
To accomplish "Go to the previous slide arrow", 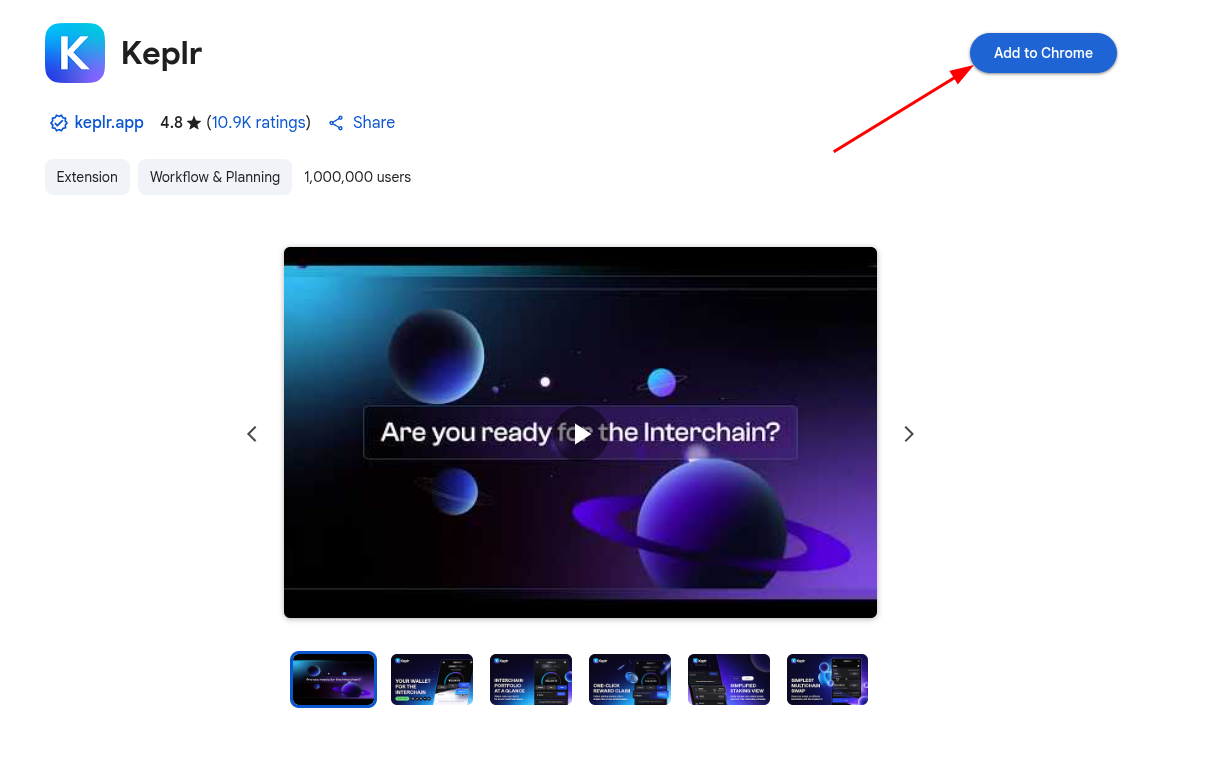I will 252,434.
